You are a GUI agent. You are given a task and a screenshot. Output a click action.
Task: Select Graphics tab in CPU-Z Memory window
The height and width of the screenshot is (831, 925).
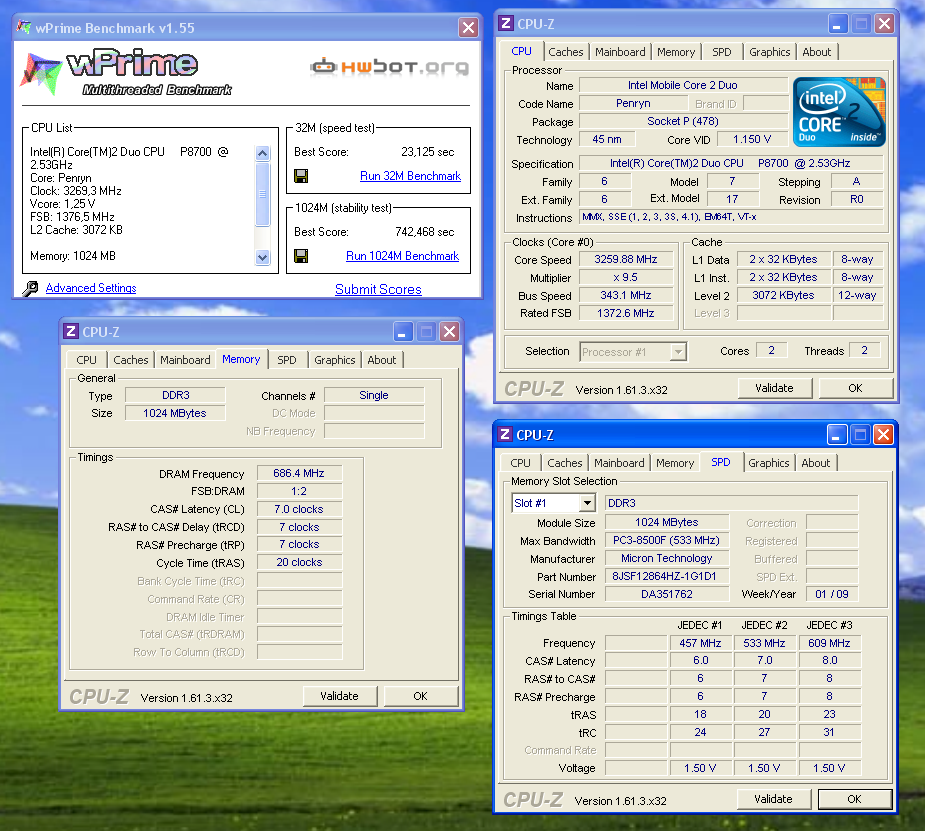pos(334,360)
